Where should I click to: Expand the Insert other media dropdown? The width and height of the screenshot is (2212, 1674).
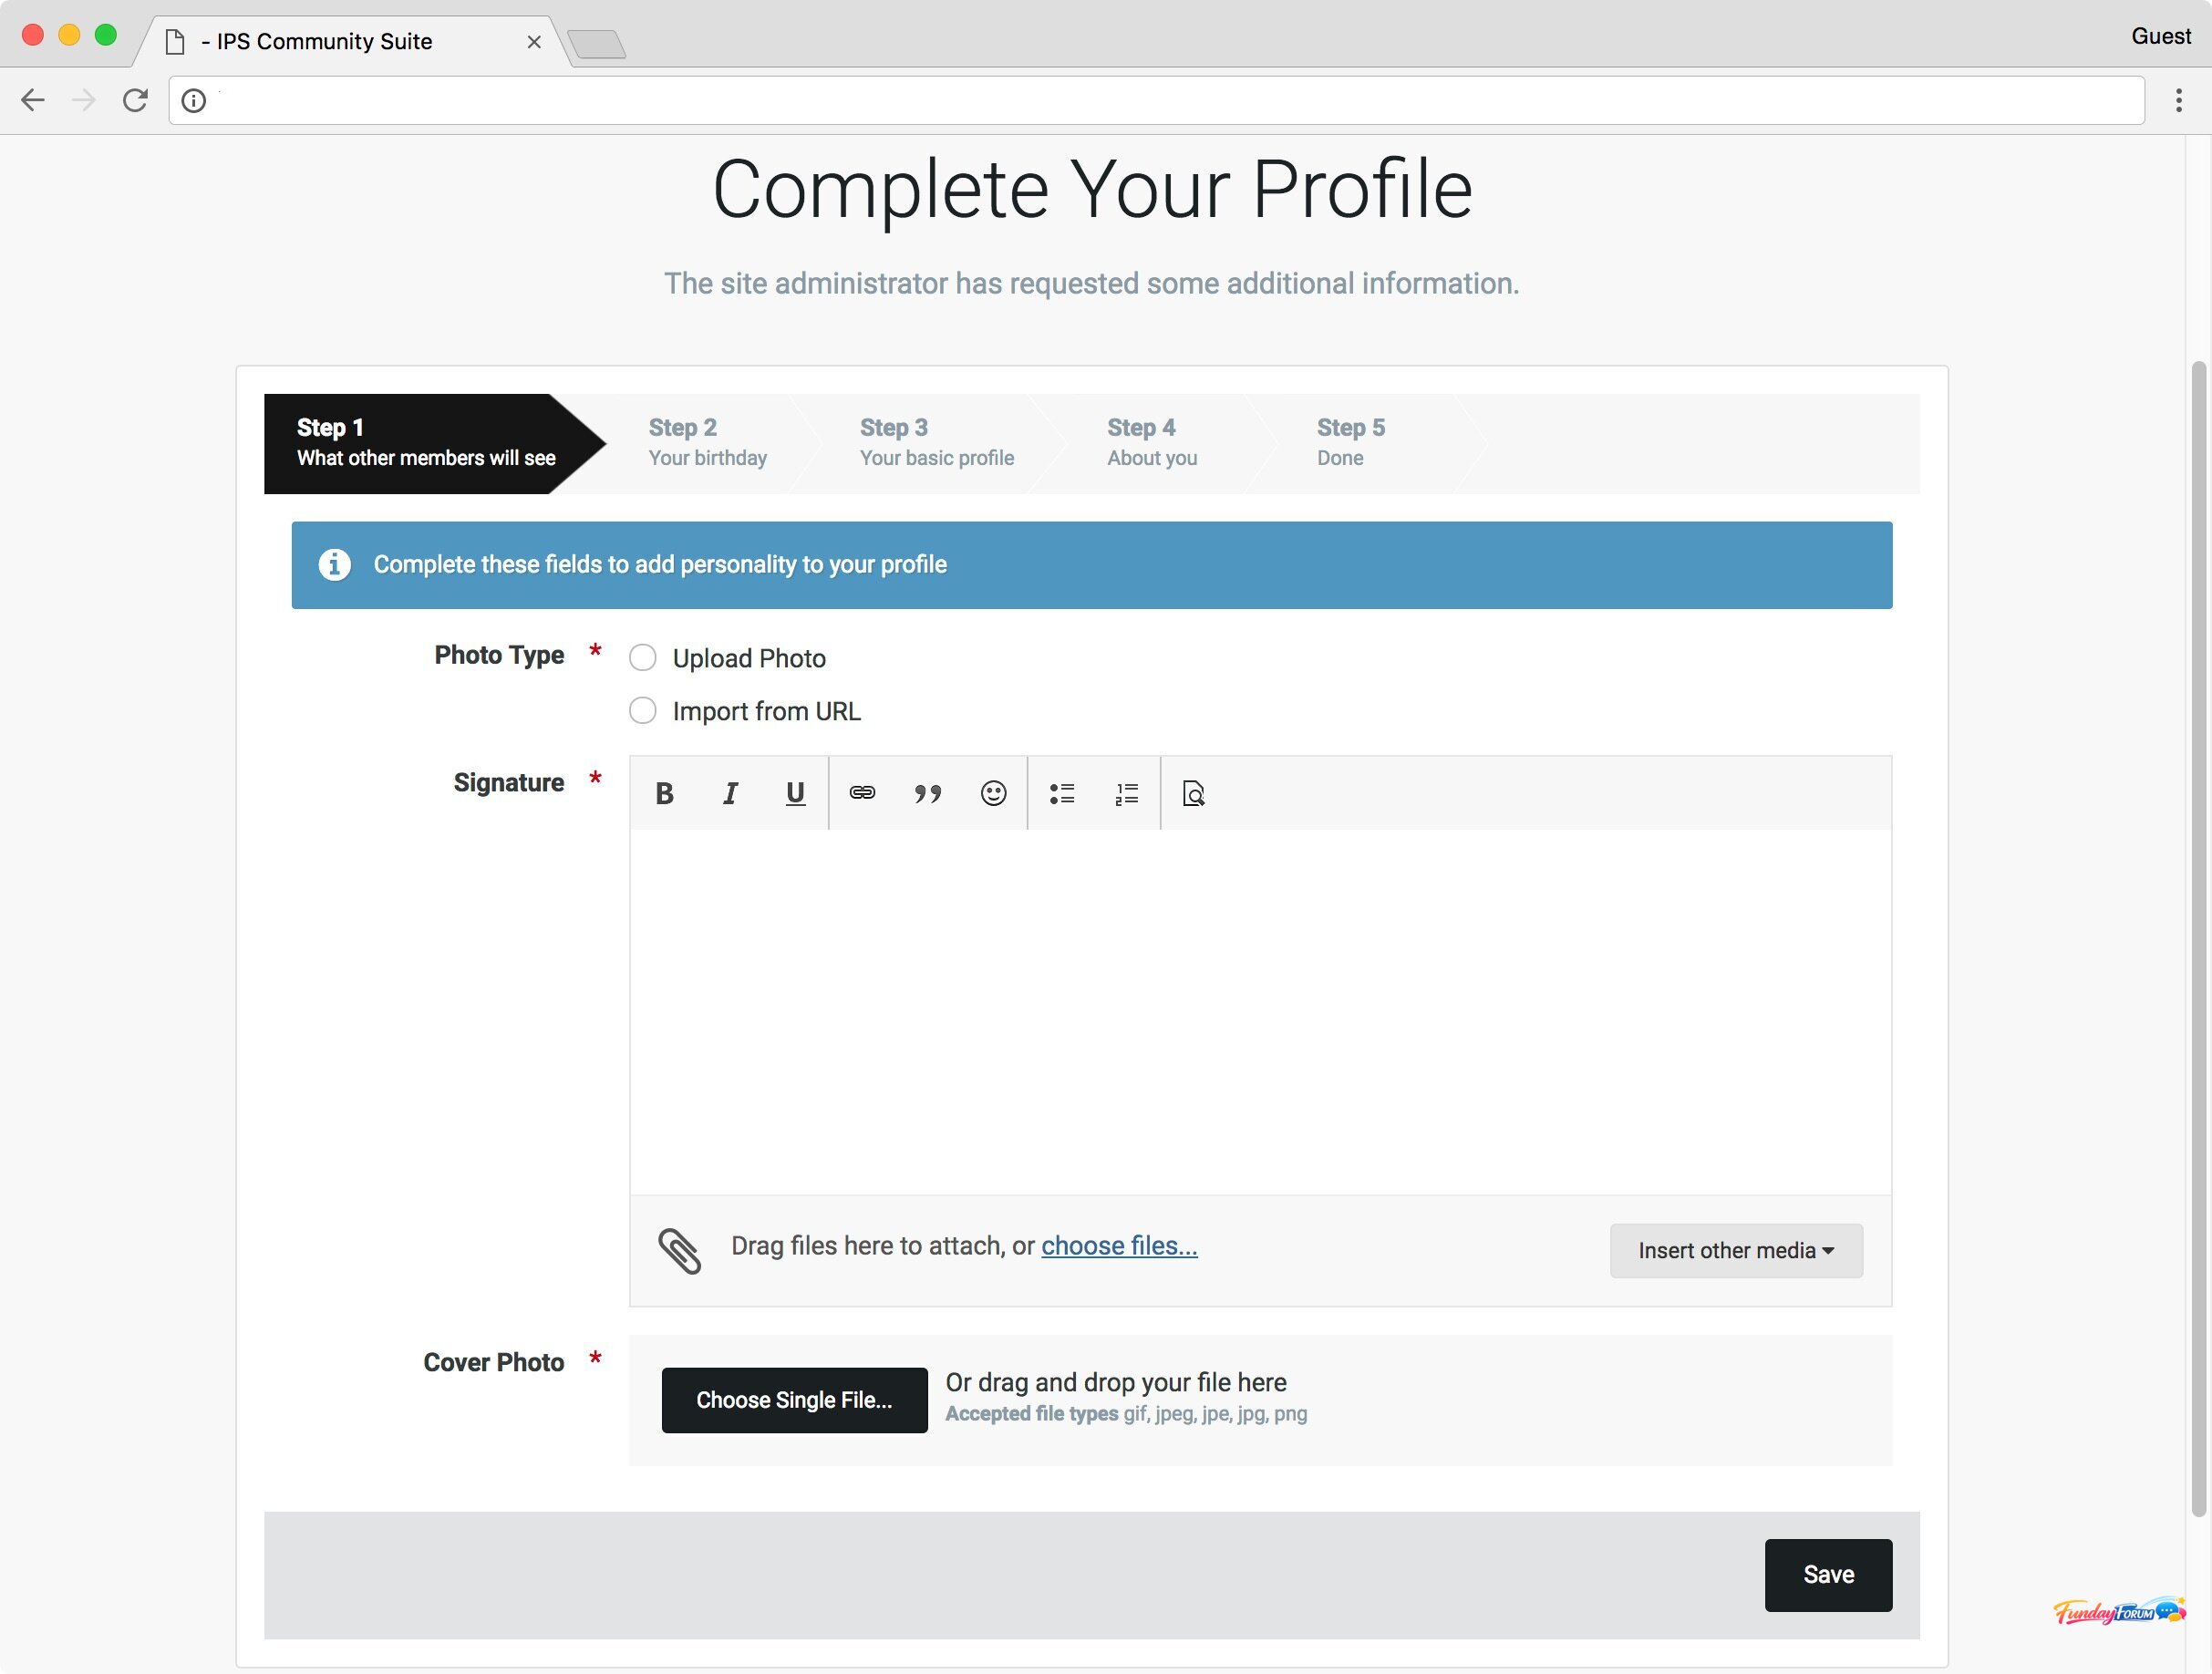click(1736, 1251)
